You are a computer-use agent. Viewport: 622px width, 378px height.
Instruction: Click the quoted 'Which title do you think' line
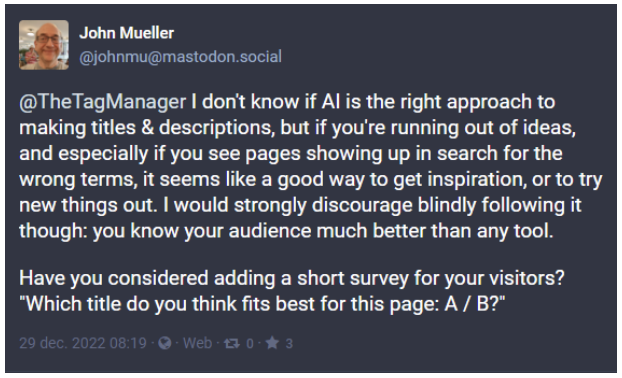click(x=262, y=304)
